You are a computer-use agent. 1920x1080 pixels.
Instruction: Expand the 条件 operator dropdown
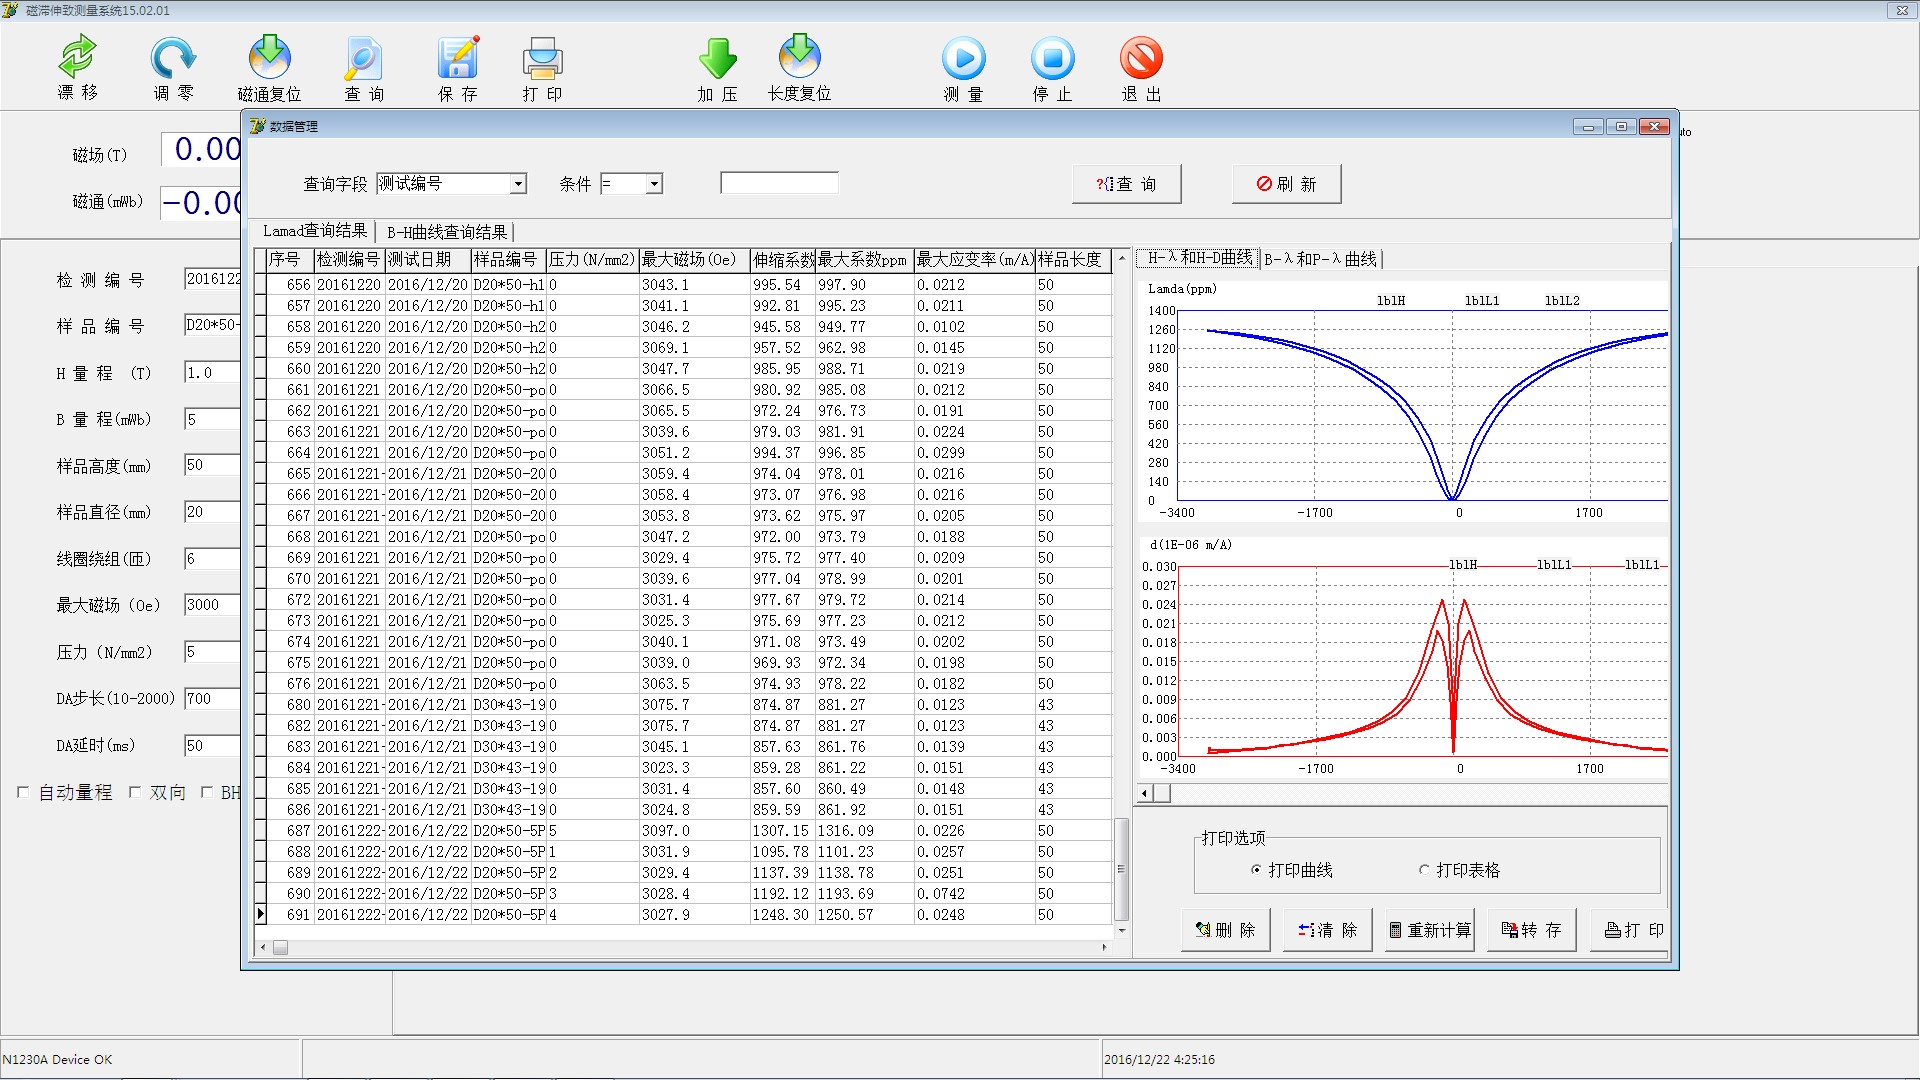653,184
